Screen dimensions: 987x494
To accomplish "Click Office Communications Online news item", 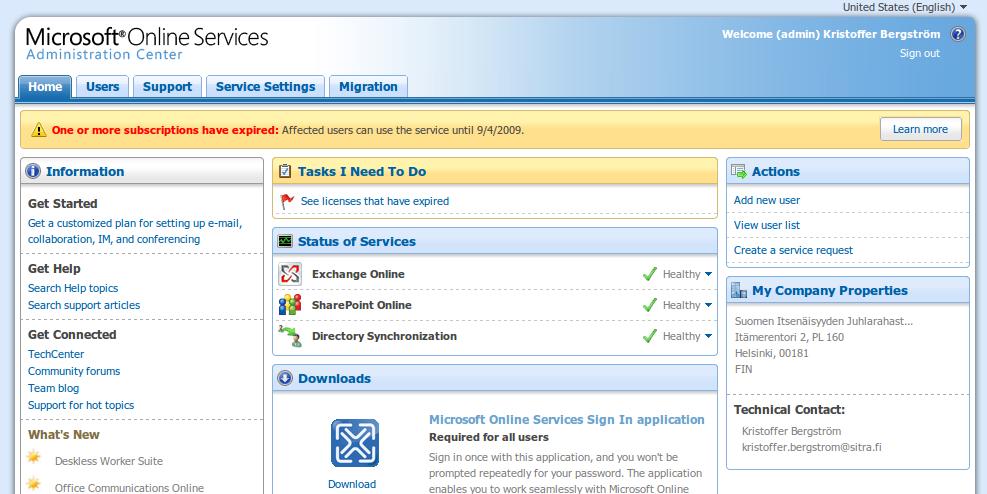I will pyautogui.click(x=129, y=488).
